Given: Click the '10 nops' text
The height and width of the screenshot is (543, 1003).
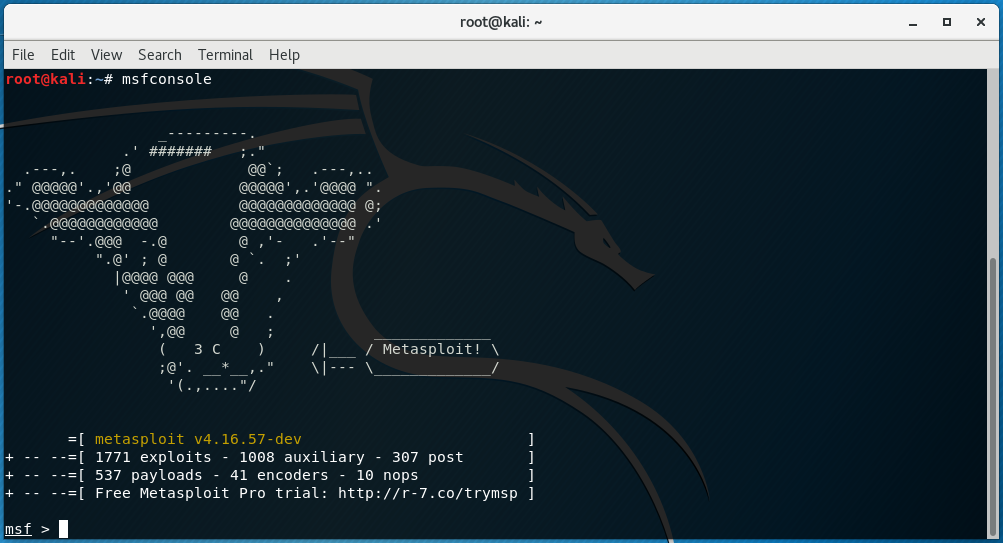Looking at the screenshot, I should [387, 475].
